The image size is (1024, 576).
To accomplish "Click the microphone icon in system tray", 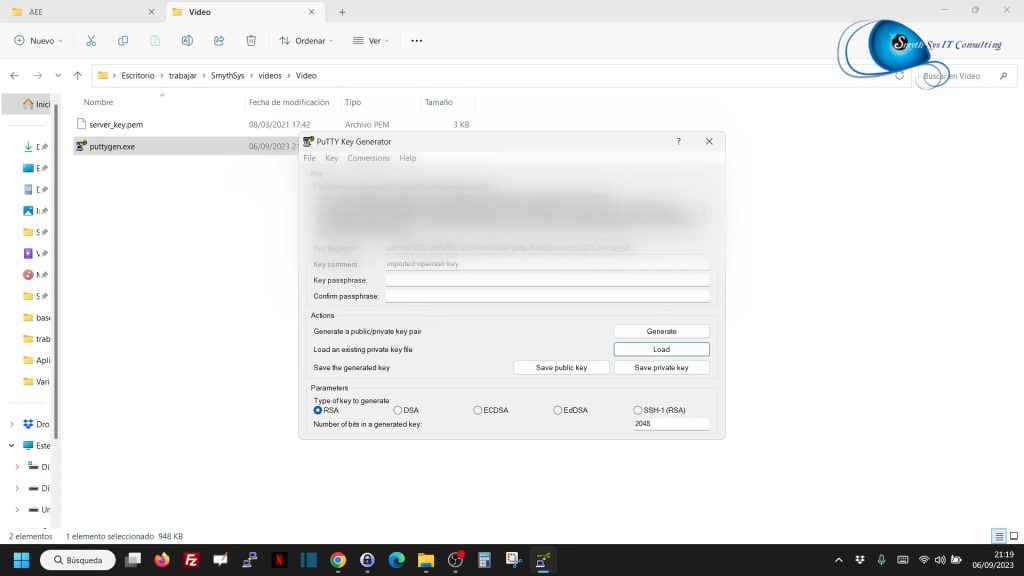I will [x=881, y=560].
